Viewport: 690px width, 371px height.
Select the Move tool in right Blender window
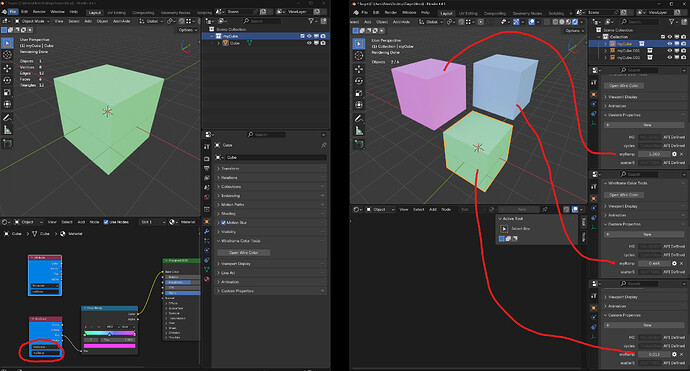click(359, 69)
